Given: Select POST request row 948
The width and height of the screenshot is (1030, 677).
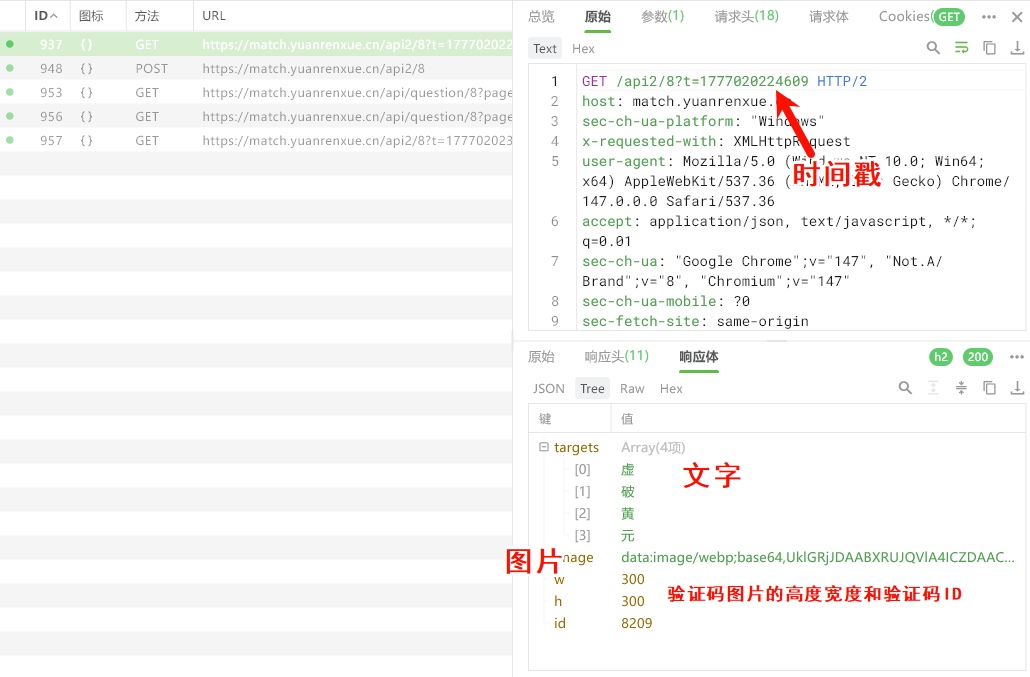Looking at the screenshot, I should [256, 68].
